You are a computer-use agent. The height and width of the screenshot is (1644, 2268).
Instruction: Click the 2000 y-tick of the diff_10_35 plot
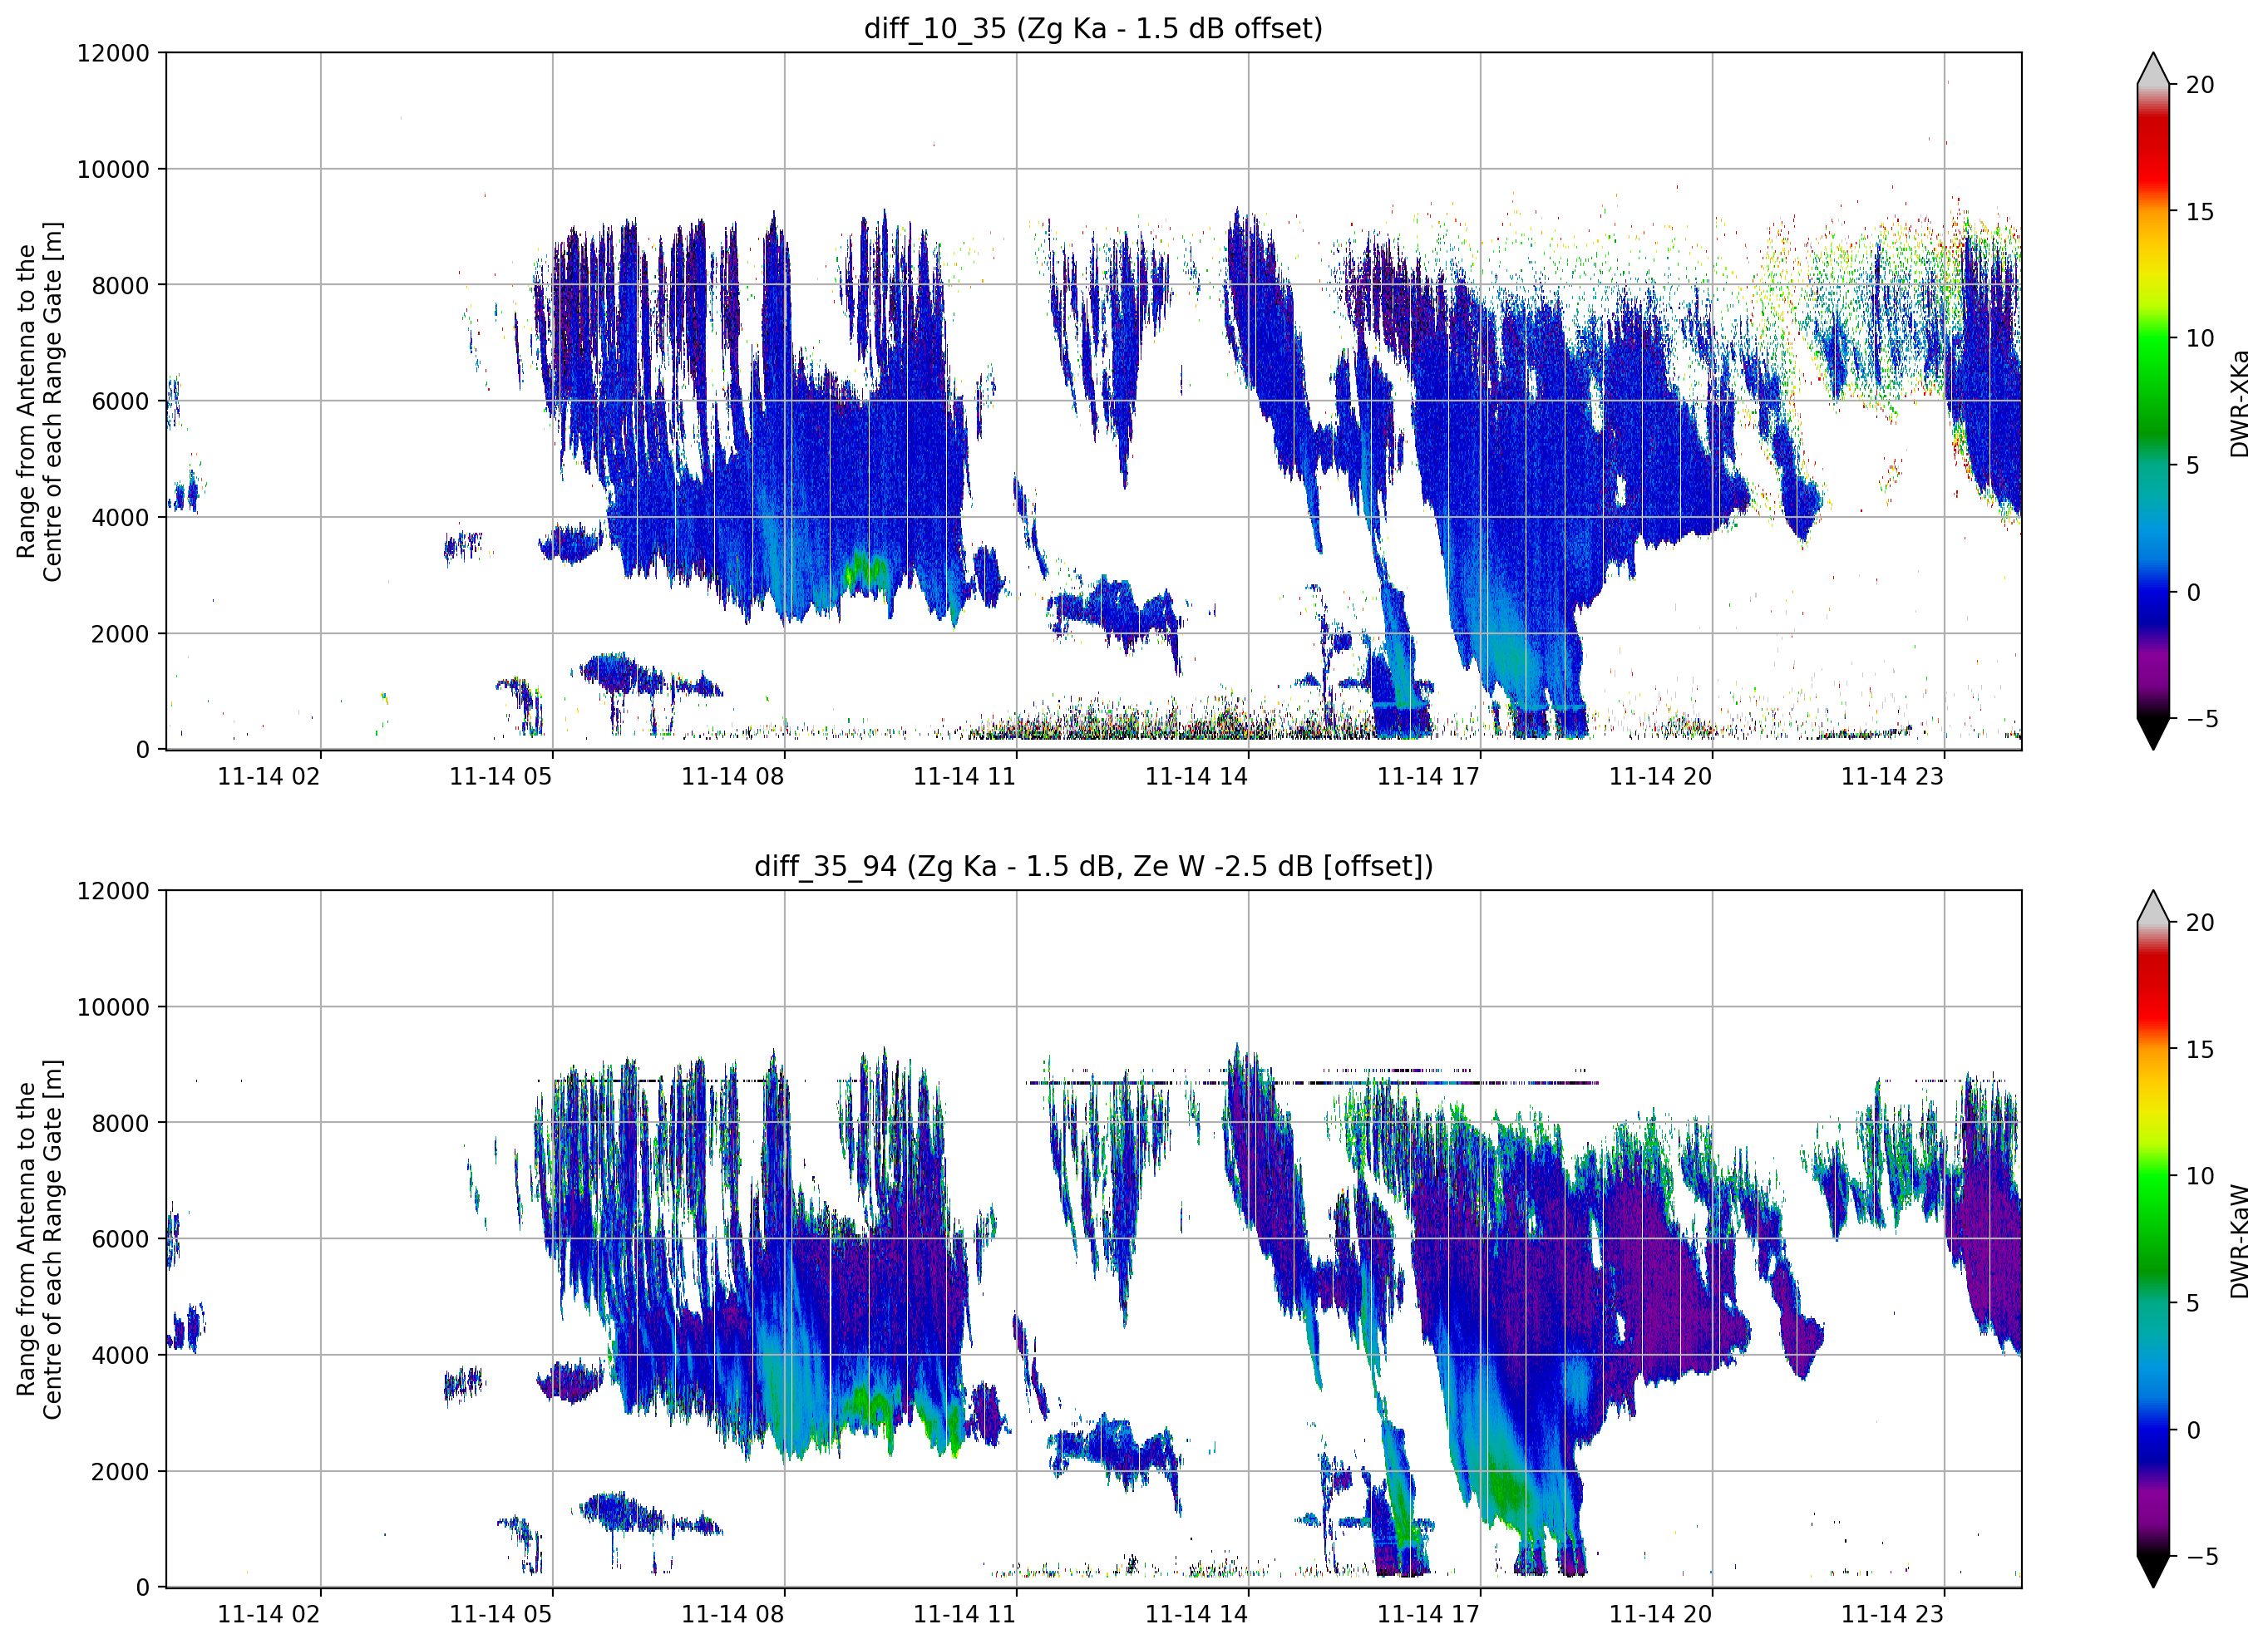pos(120,634)
